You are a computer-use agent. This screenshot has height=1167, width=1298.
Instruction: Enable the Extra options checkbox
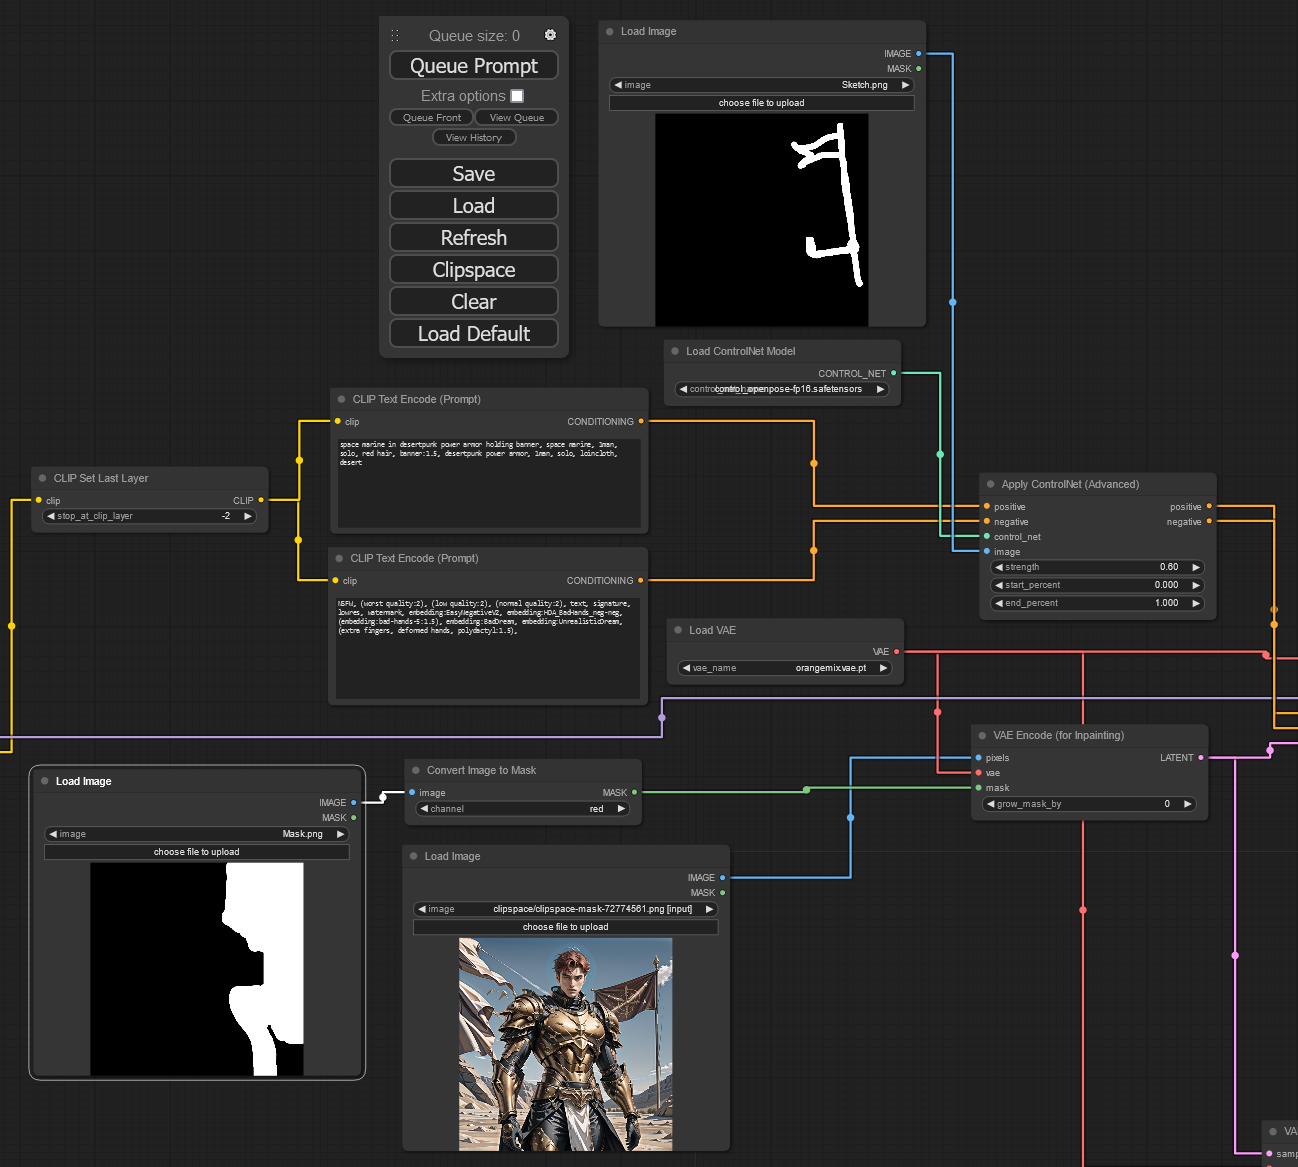pos(517,96)
